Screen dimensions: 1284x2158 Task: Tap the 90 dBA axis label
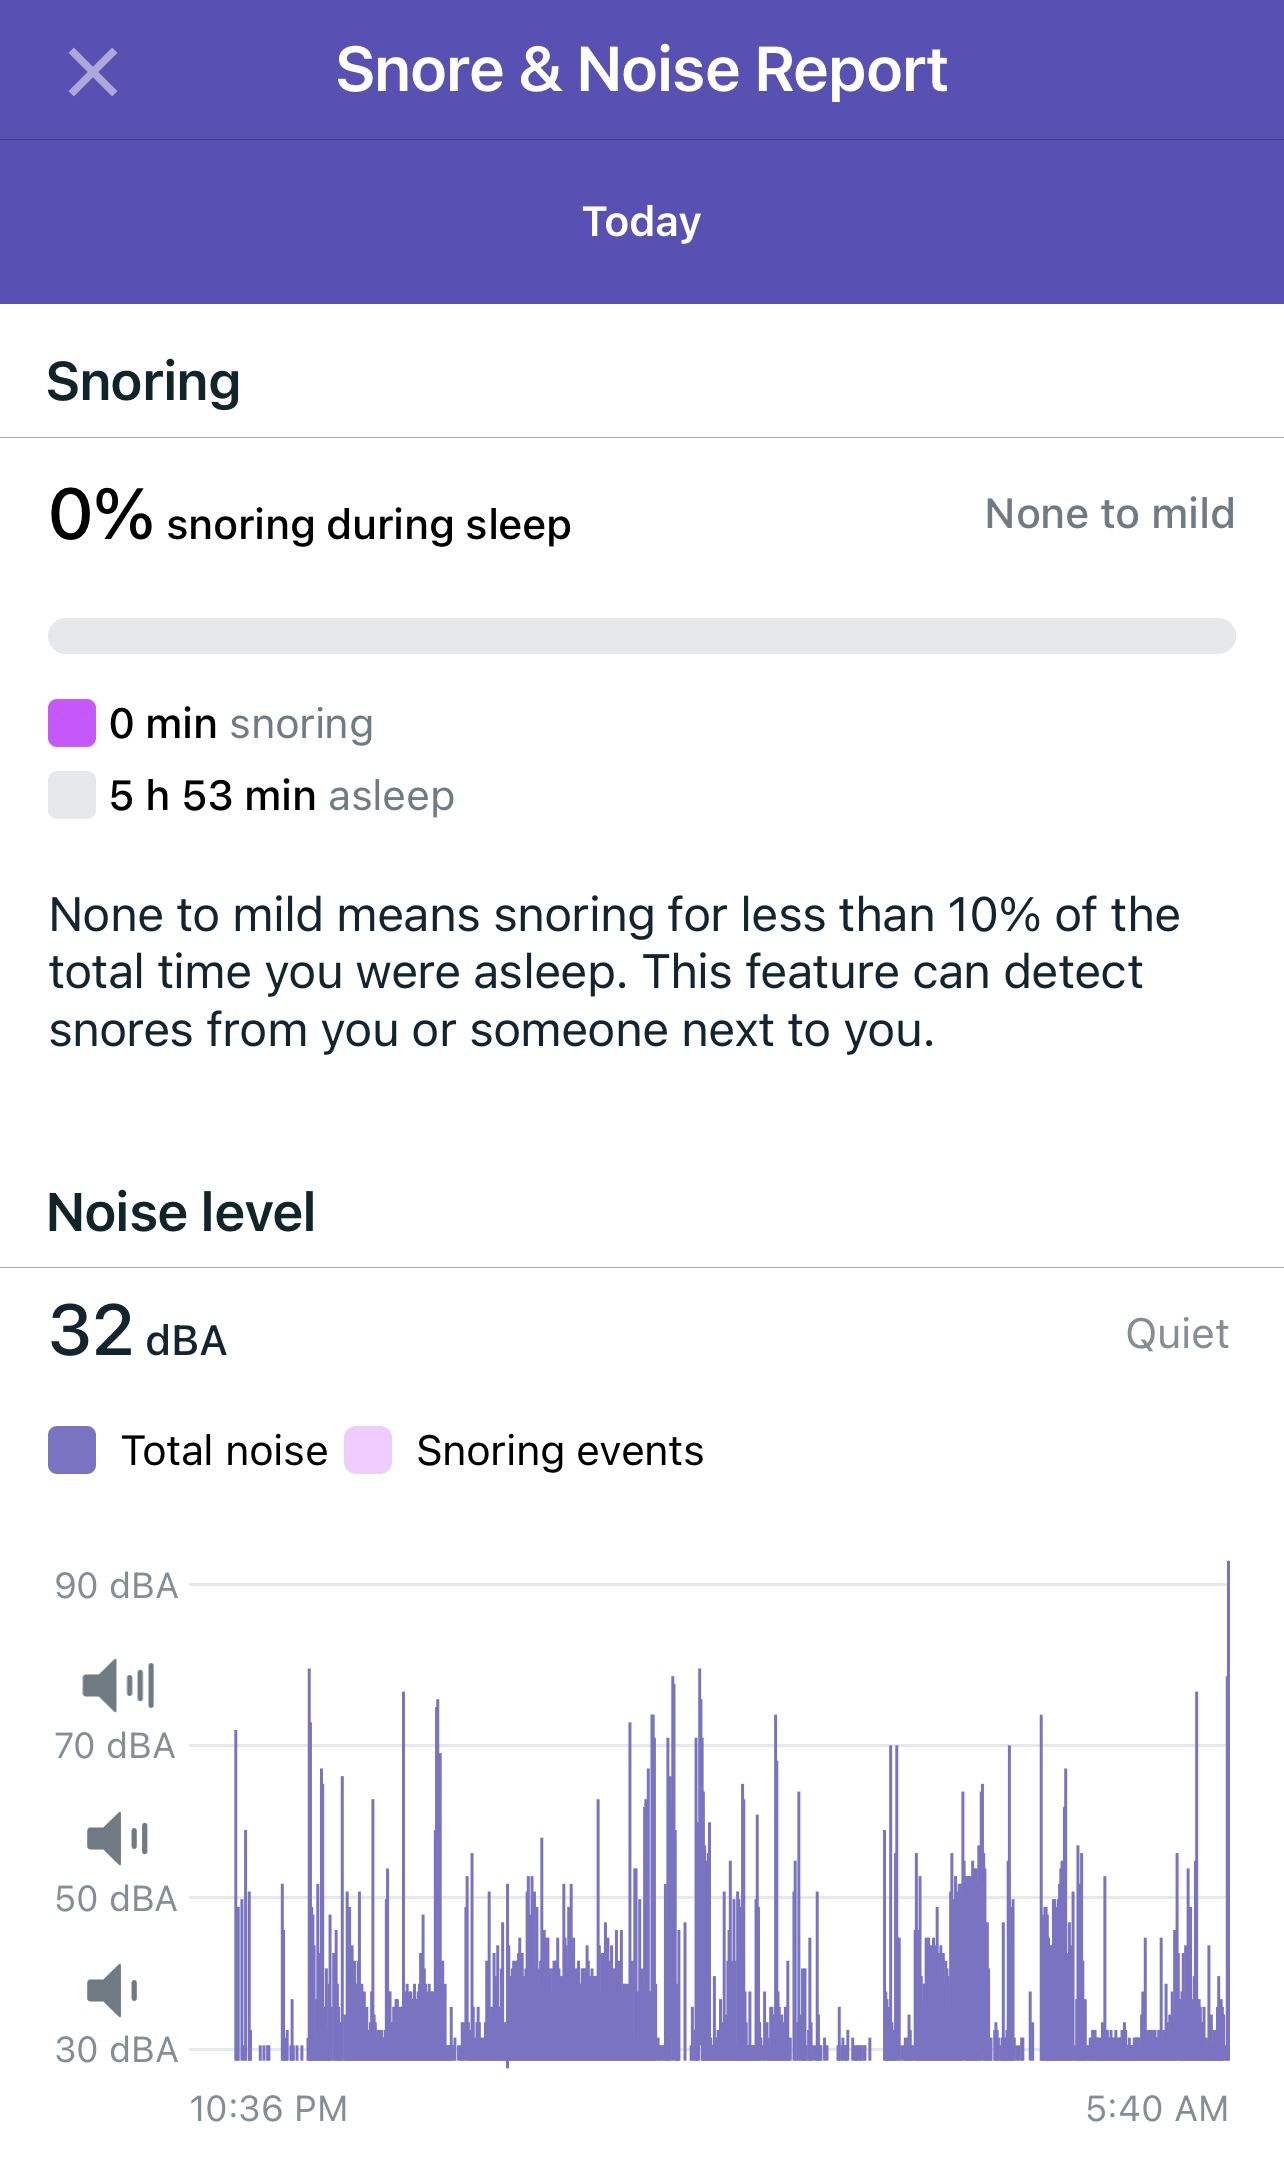point(116,1586)
